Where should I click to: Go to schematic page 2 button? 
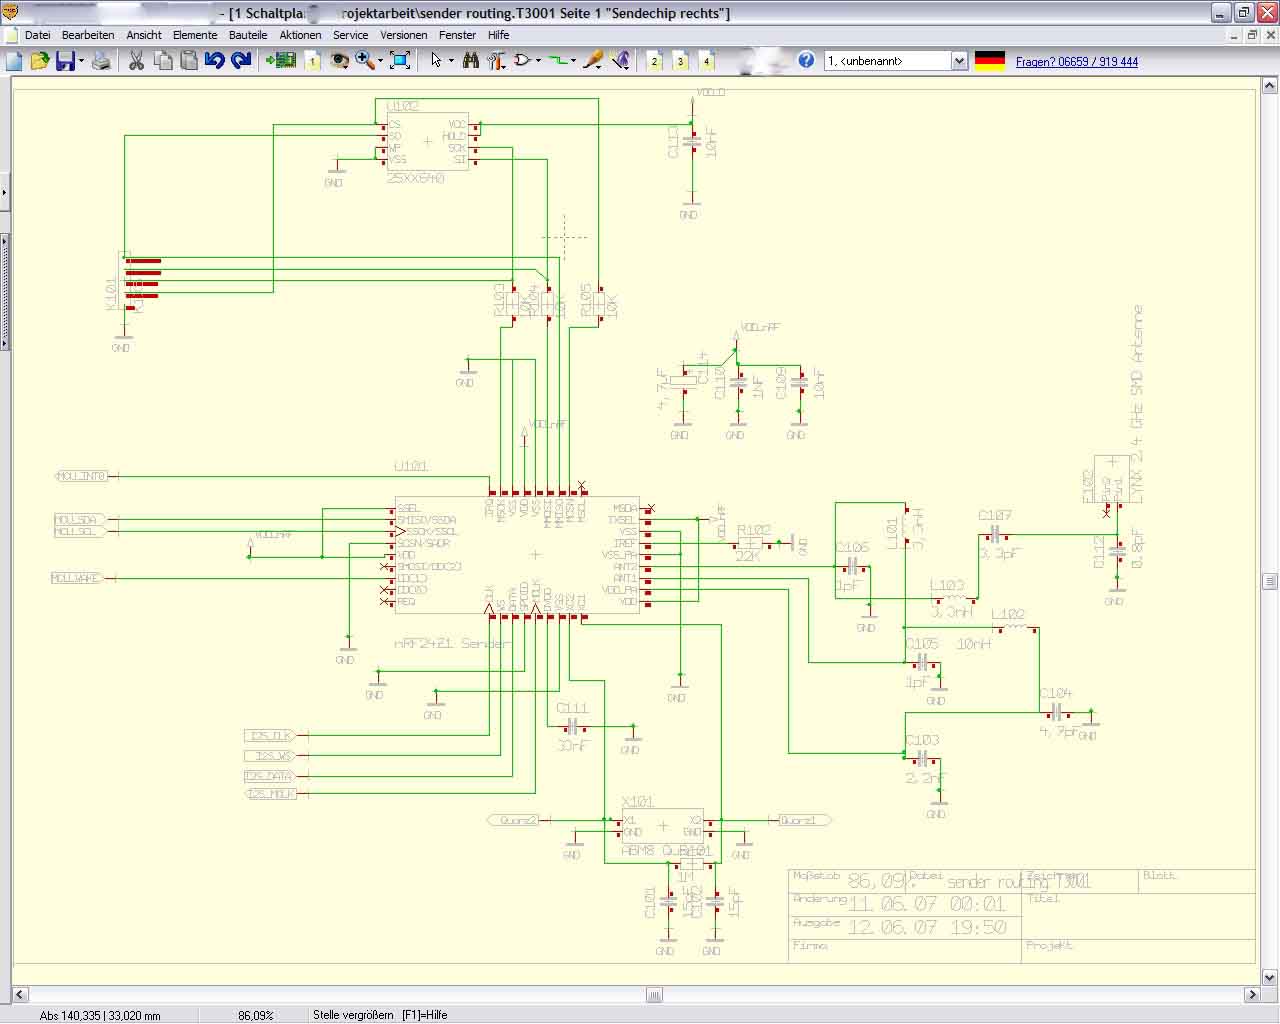tap(655, 61)
